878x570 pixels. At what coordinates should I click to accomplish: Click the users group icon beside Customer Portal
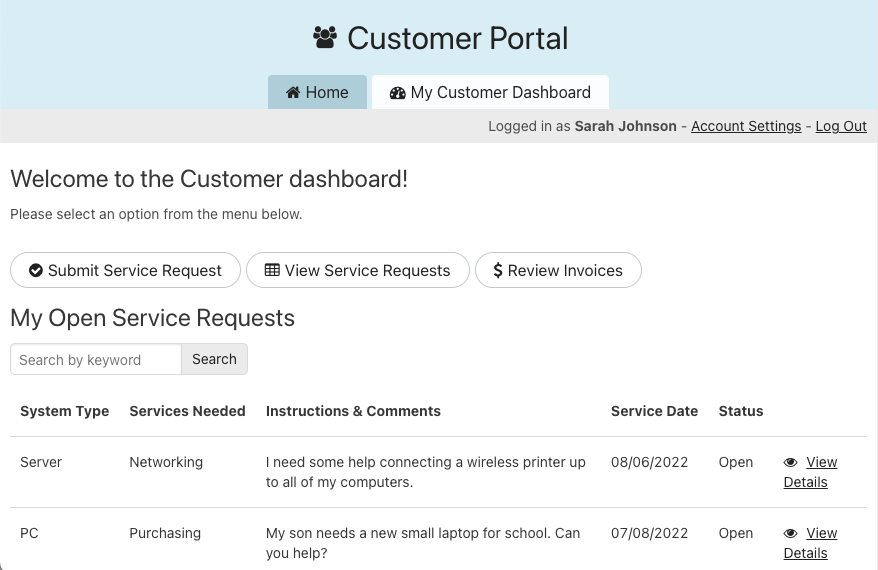[x=325, y=39]
